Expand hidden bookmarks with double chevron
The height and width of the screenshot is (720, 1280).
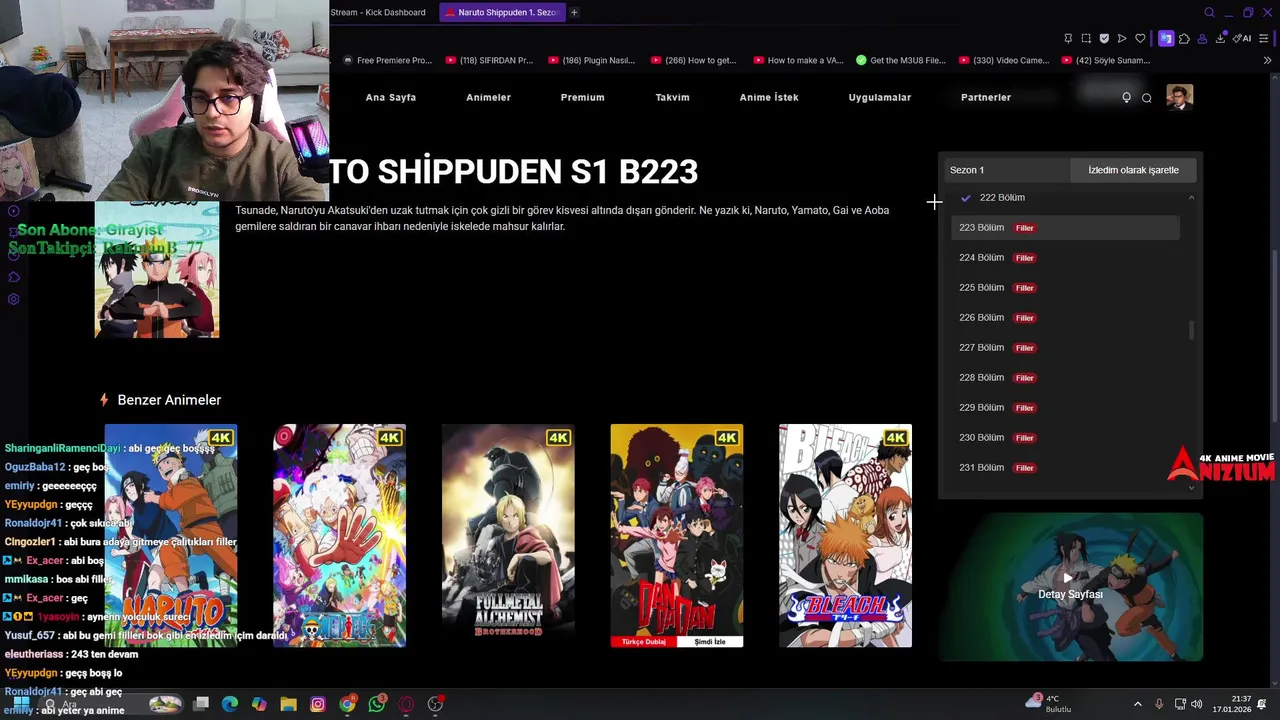(x=1268, y=60)
